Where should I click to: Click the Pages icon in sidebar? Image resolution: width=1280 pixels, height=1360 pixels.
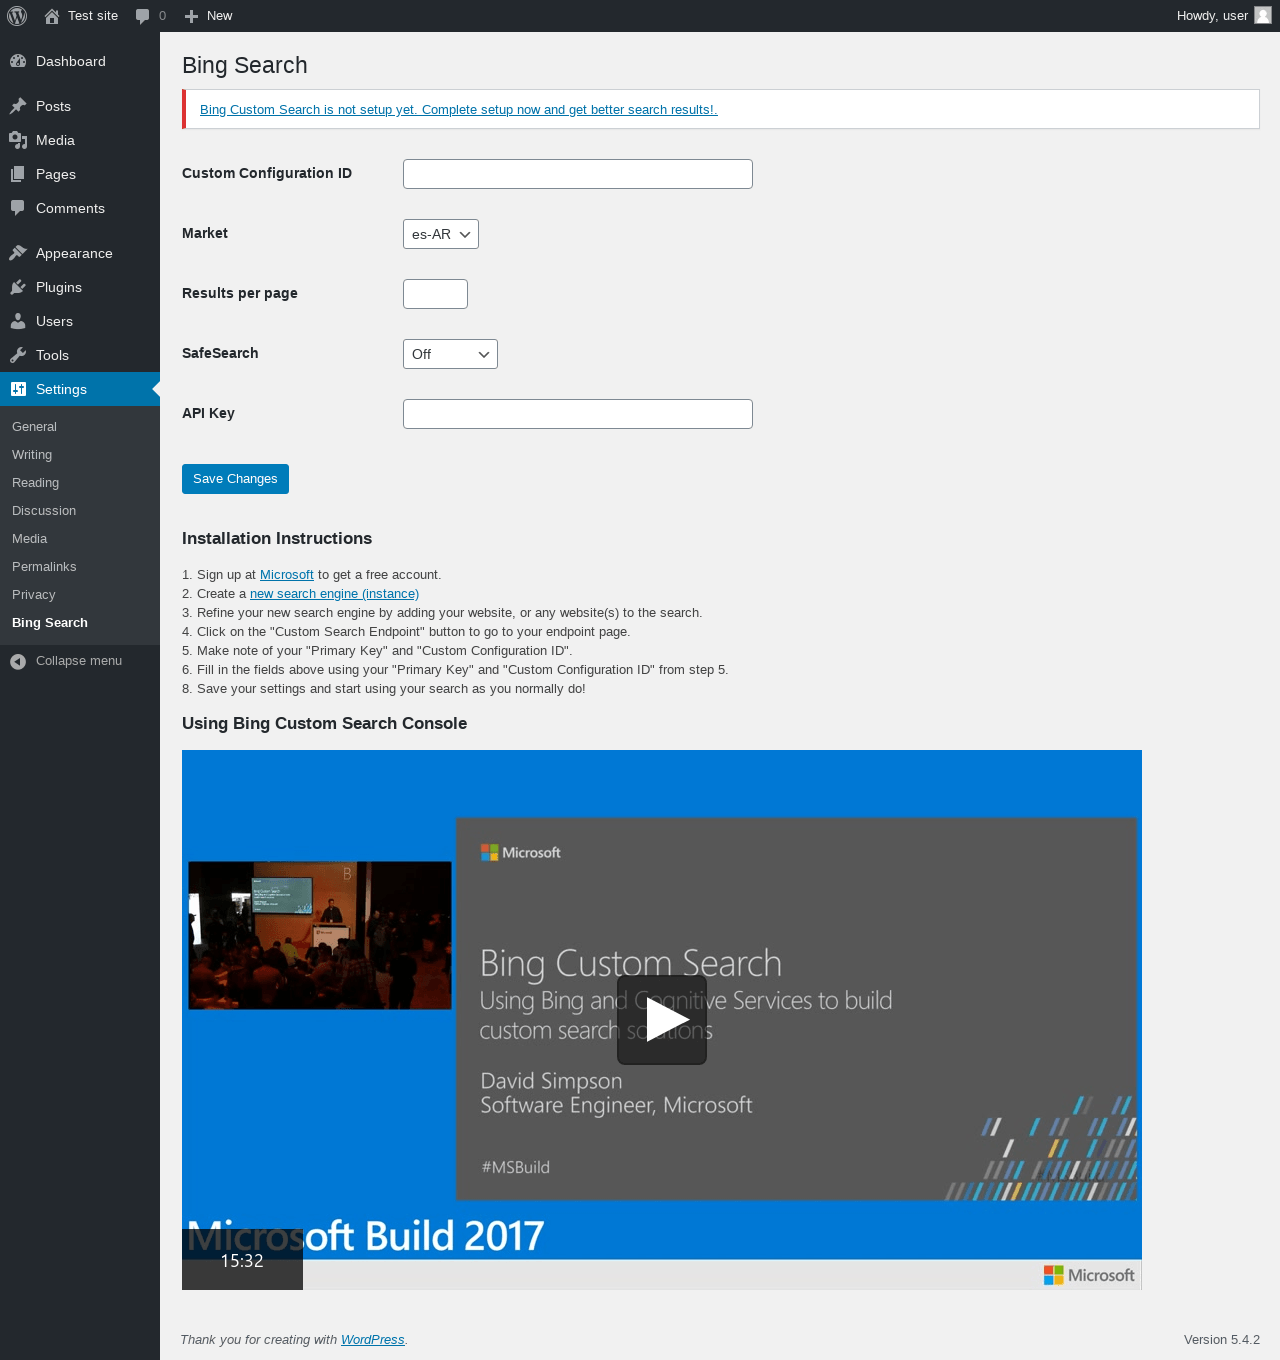tap(18, 174)
